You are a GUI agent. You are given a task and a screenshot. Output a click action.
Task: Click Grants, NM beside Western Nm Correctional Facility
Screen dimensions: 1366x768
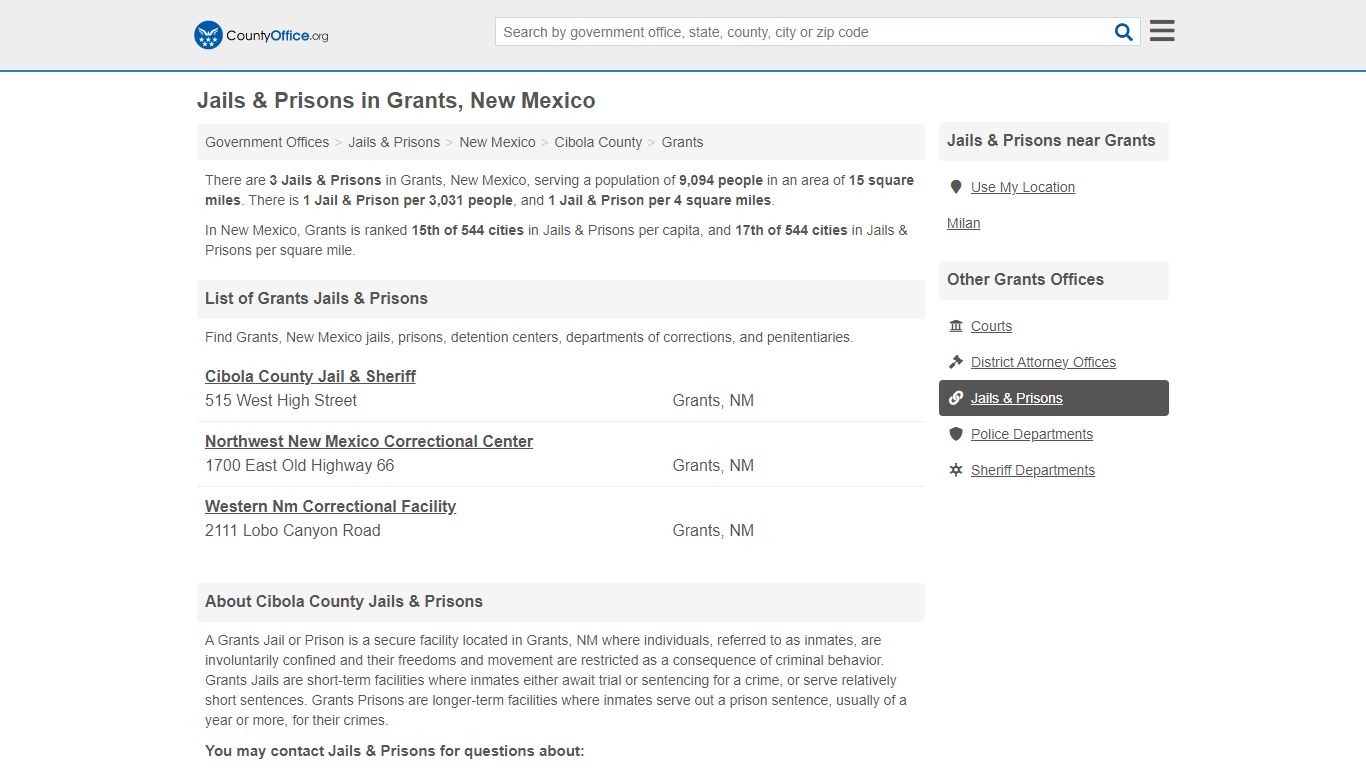(713, 530)
